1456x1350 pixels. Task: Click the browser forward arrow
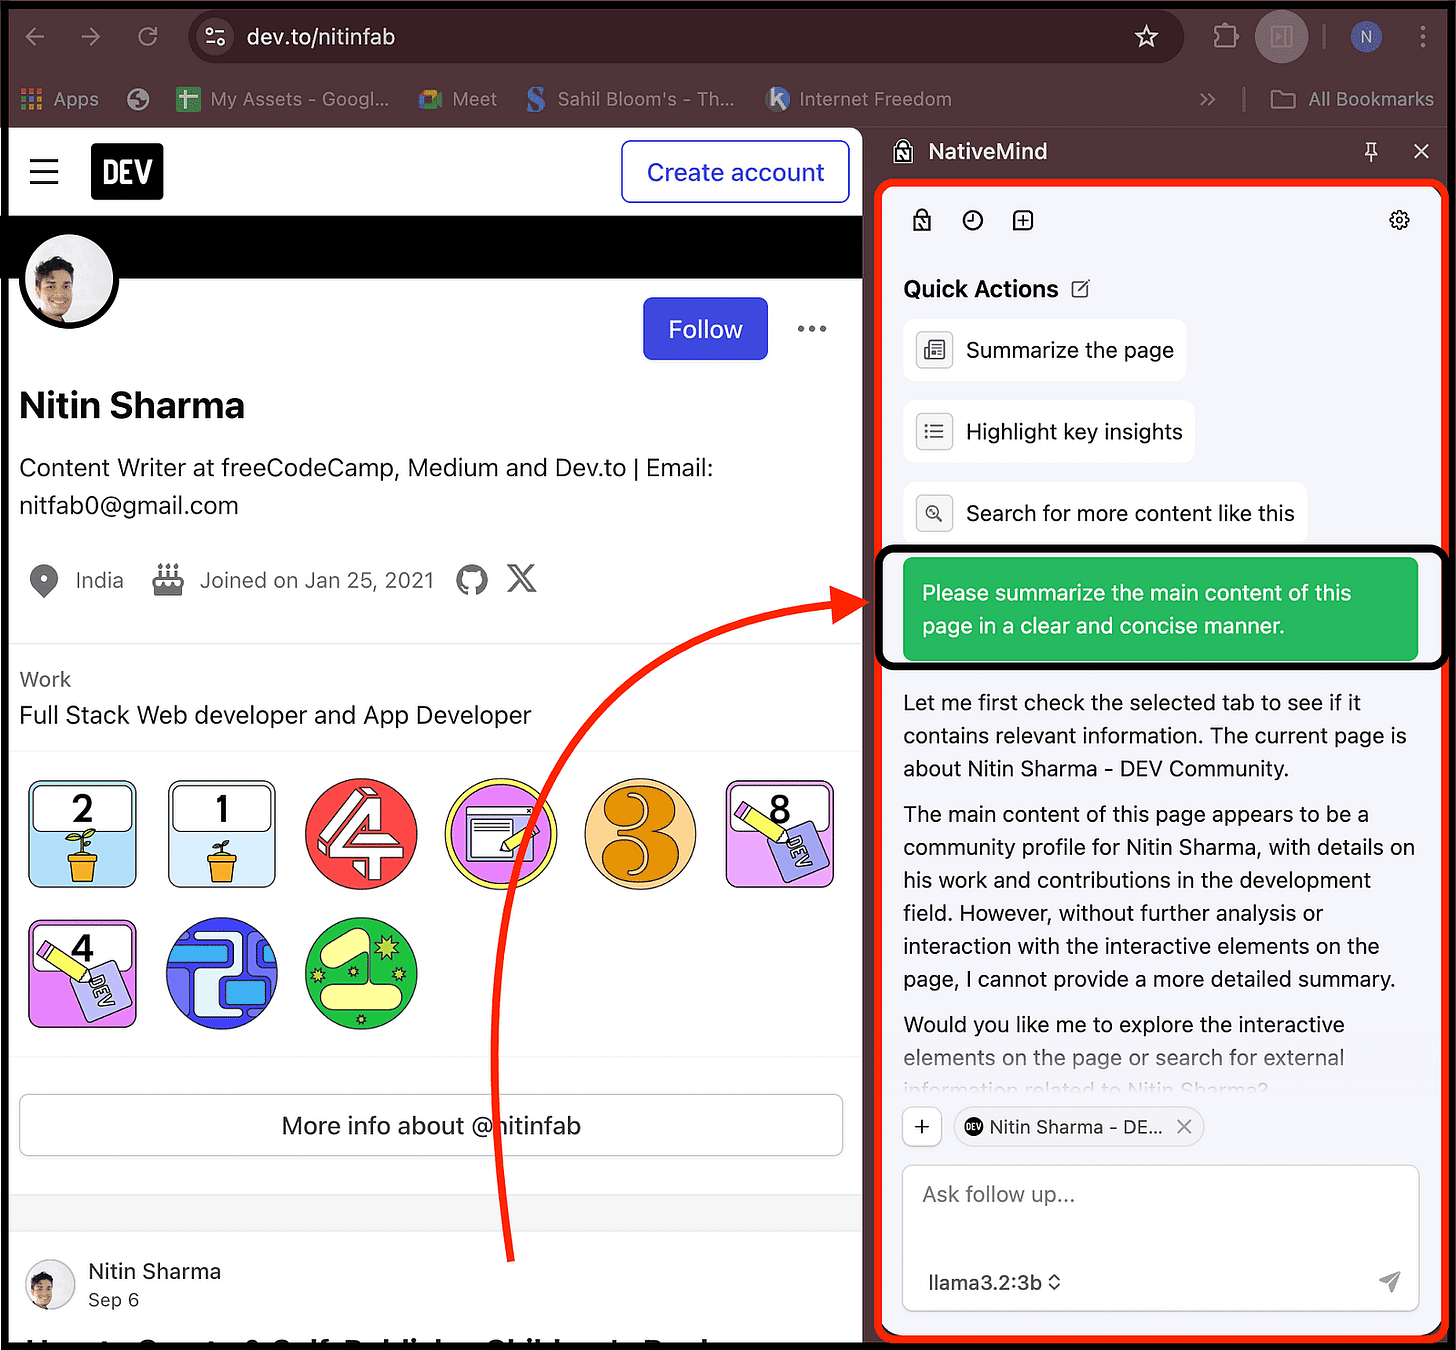[x=91, y=37]
